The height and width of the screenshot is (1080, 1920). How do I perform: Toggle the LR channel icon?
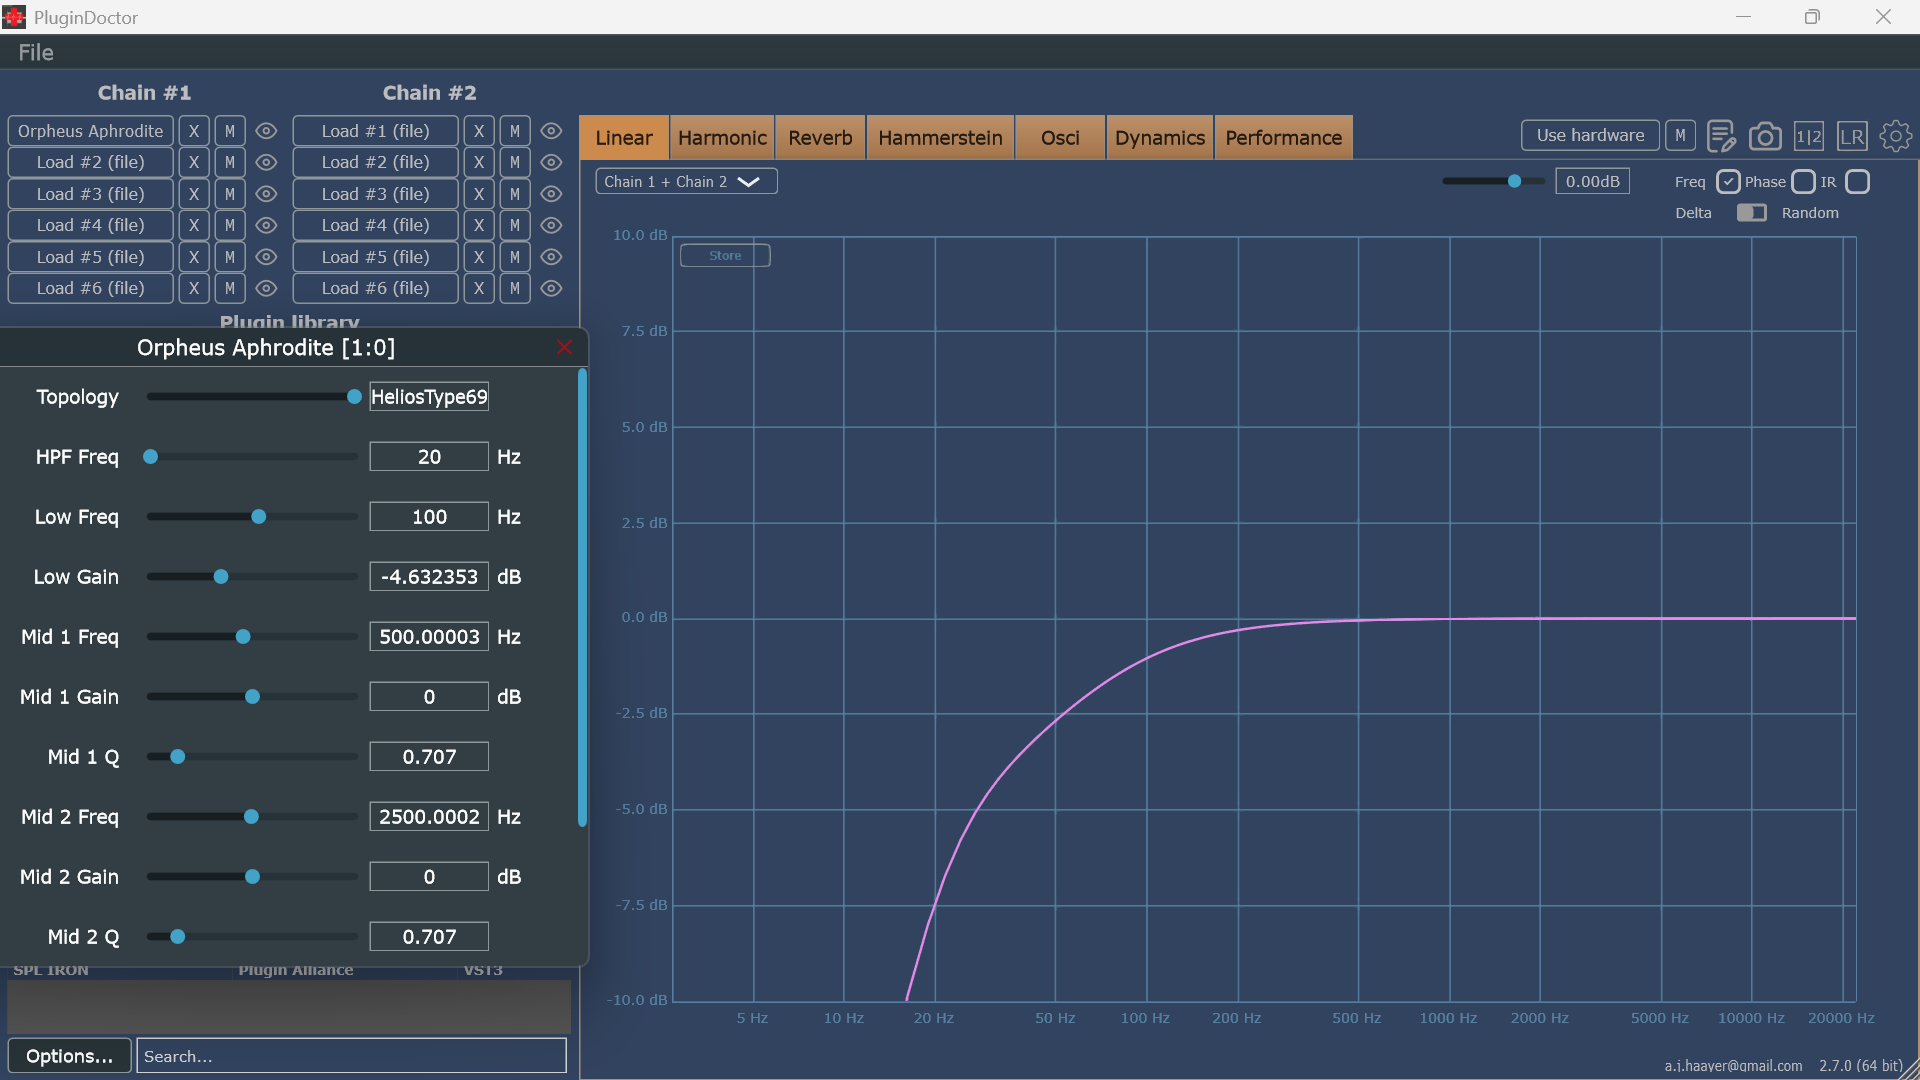[1852, 136]
